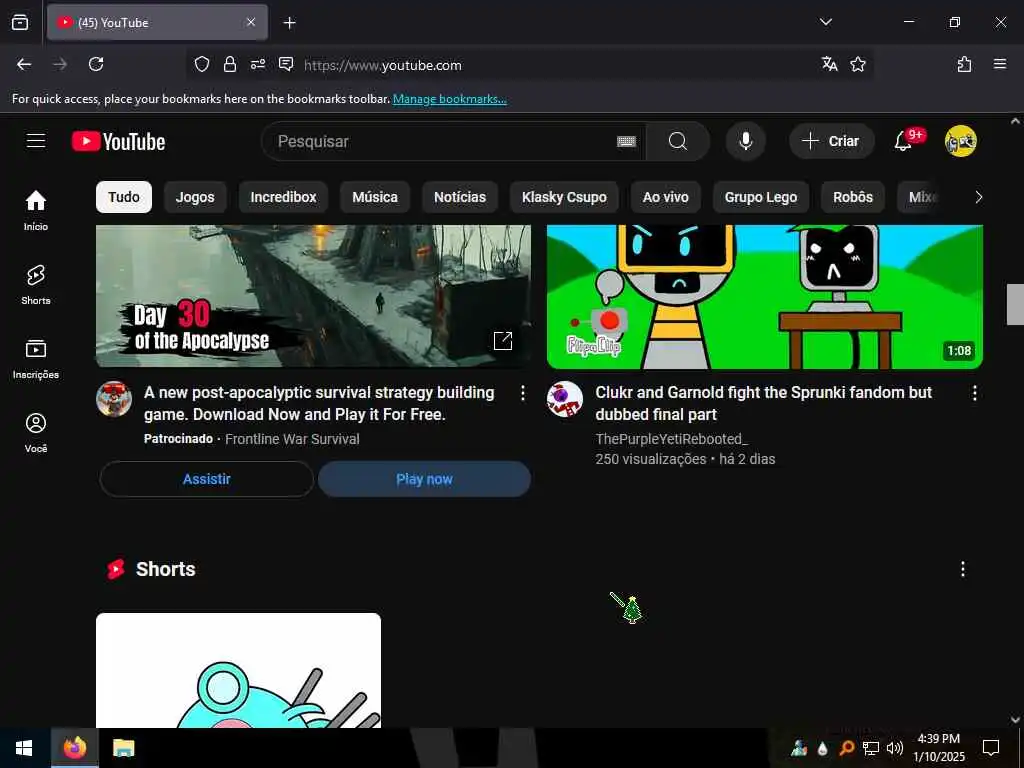
Task: Click the magnifier search button
Action: (x=678, y=141)
